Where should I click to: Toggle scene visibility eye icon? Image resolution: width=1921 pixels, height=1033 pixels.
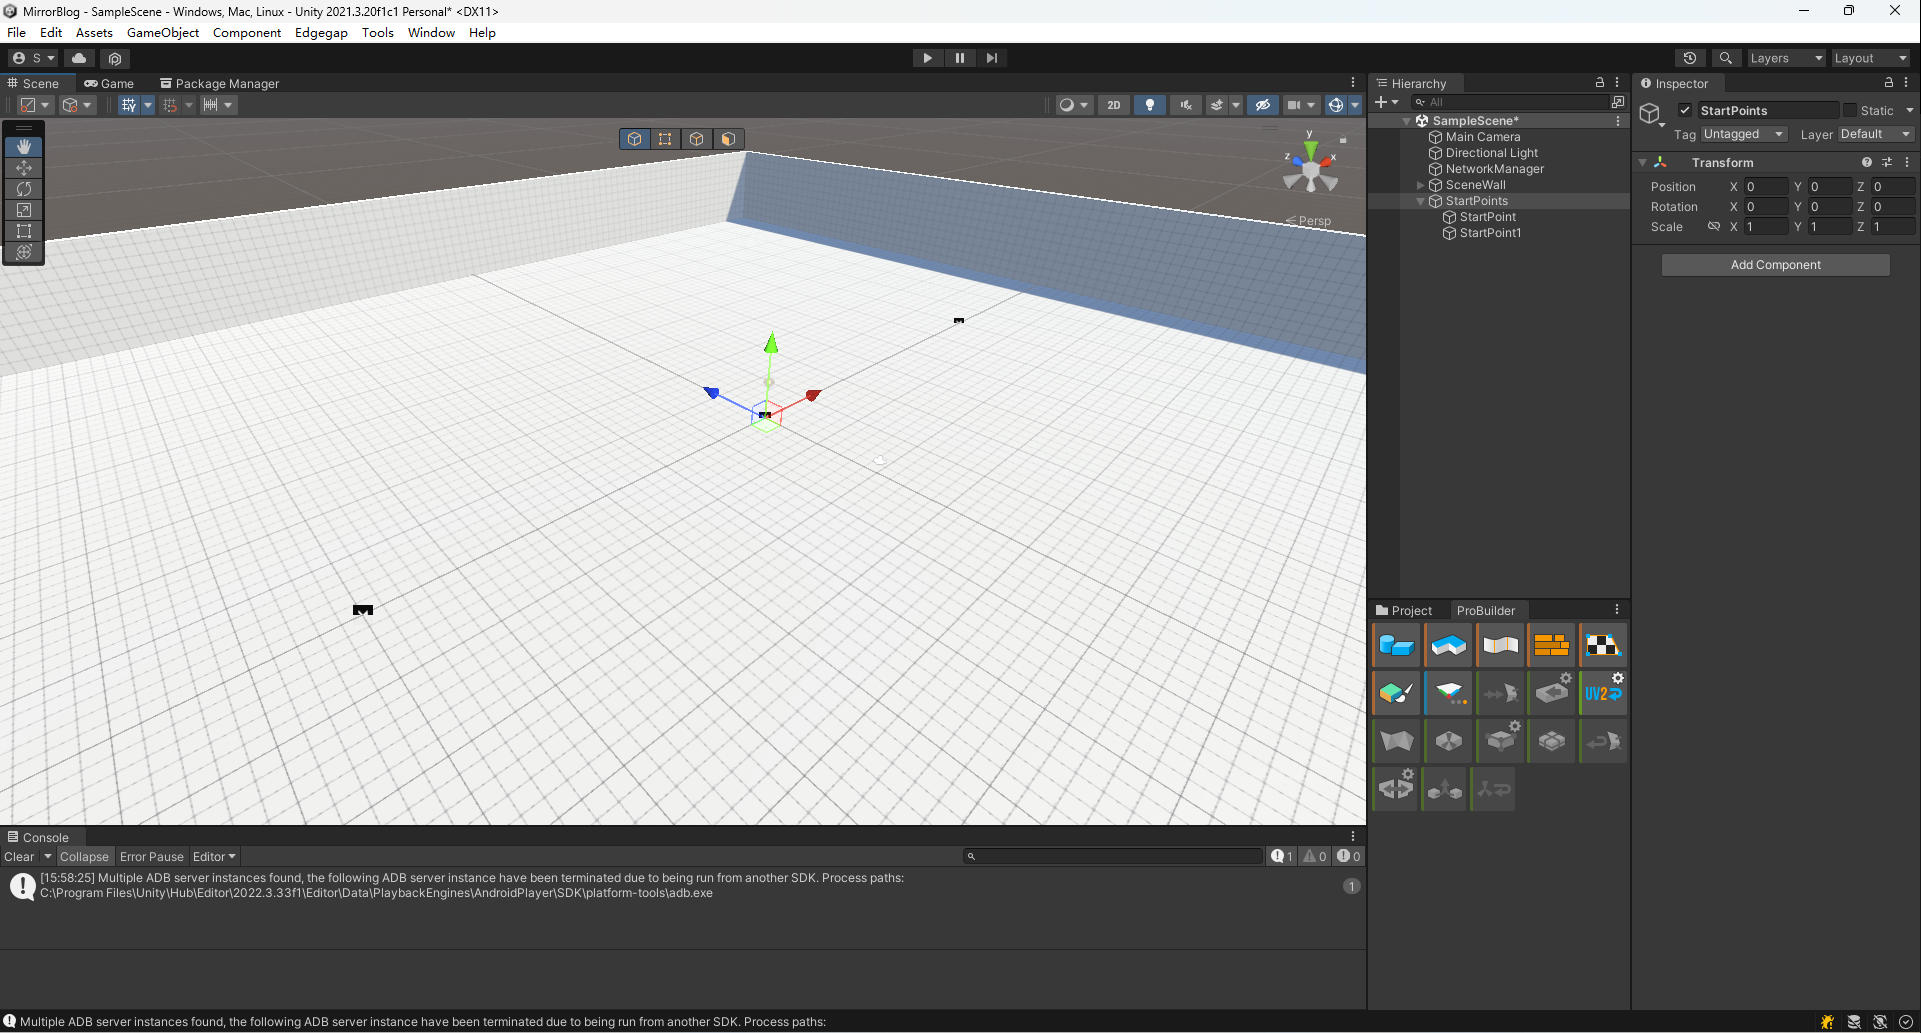pos(1263,105)
